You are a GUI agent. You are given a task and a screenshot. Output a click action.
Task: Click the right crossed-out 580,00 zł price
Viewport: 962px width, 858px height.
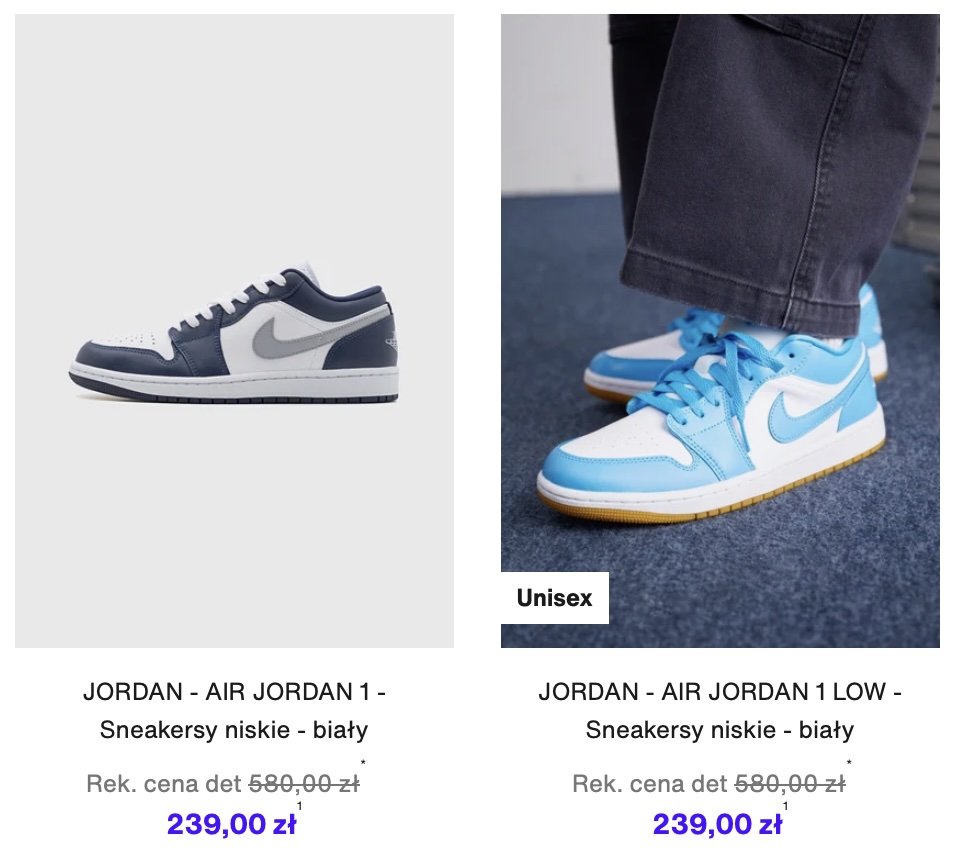(x=790, y=784)
